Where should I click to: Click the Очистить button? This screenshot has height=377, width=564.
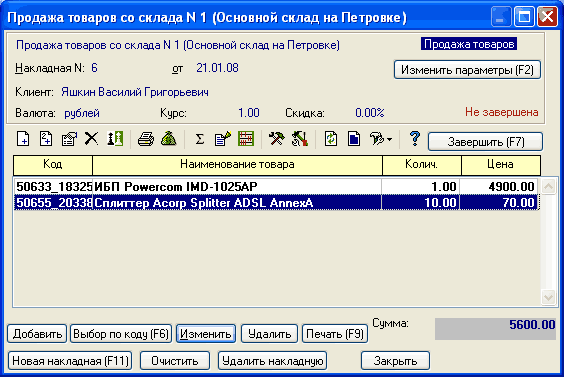[175, 361]
